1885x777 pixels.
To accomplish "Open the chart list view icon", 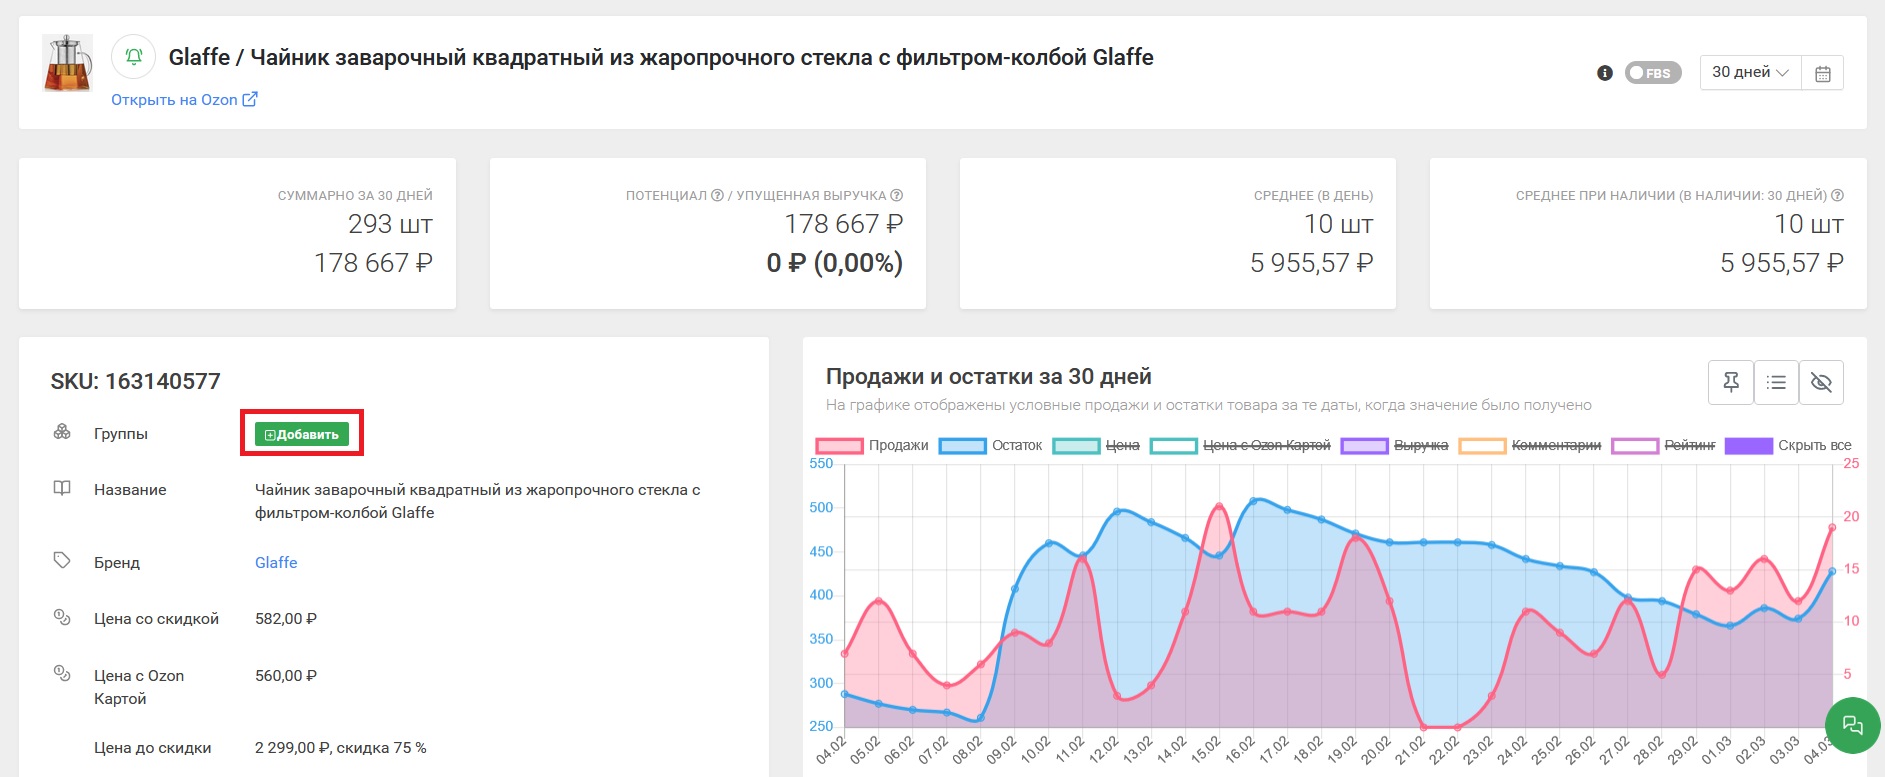I will coord(1776,382).
